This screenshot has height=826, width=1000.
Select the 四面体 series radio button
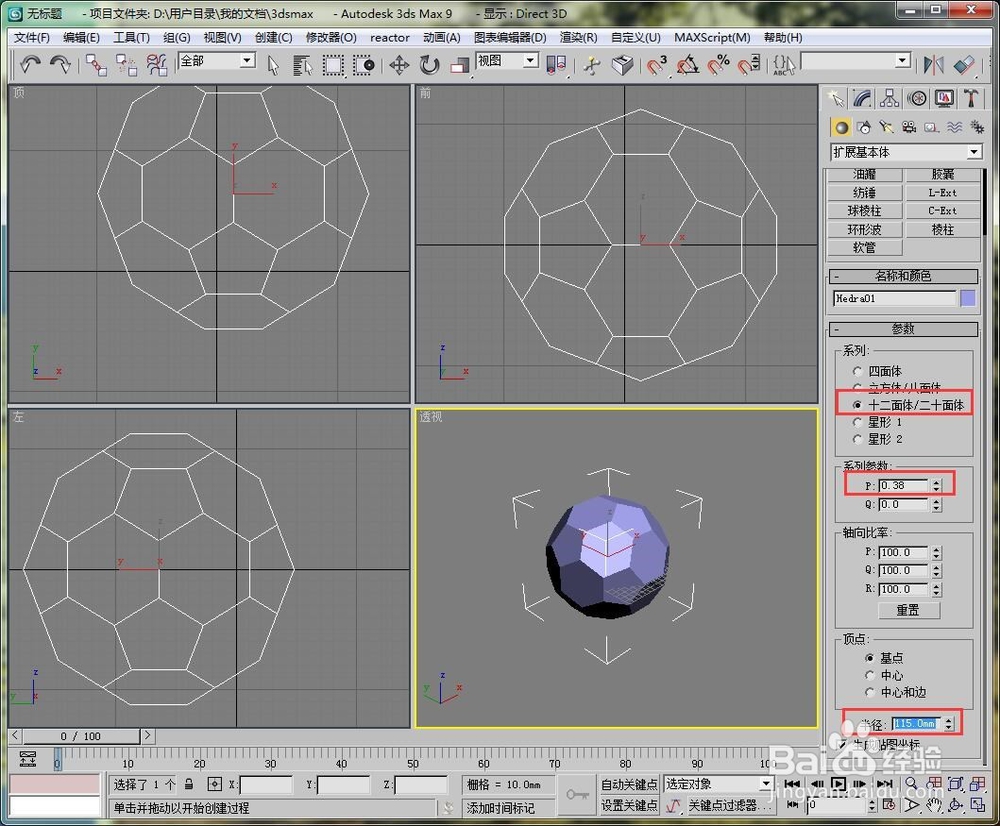tap(857, 371)
